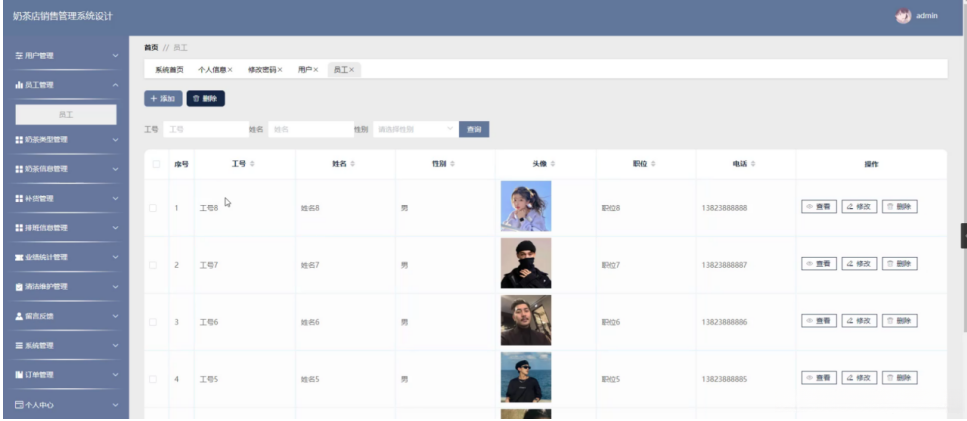967x421 pixels.
Task: Click 查看 for 工号8 row
Action: point(819,207)
